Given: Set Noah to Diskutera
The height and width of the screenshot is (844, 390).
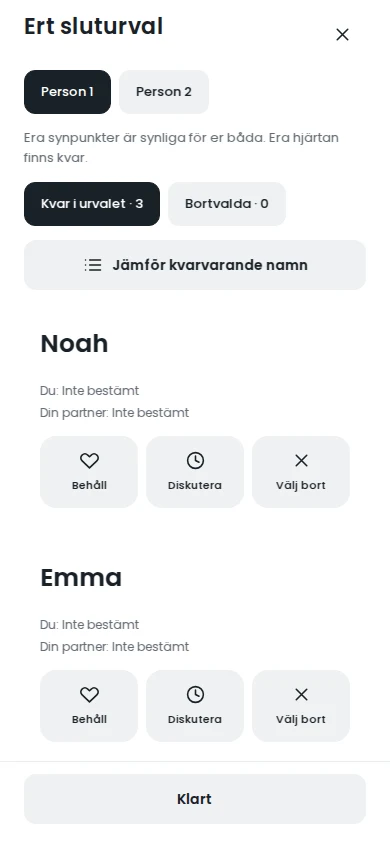Looking at the screenshot, I should pos(195,472).
